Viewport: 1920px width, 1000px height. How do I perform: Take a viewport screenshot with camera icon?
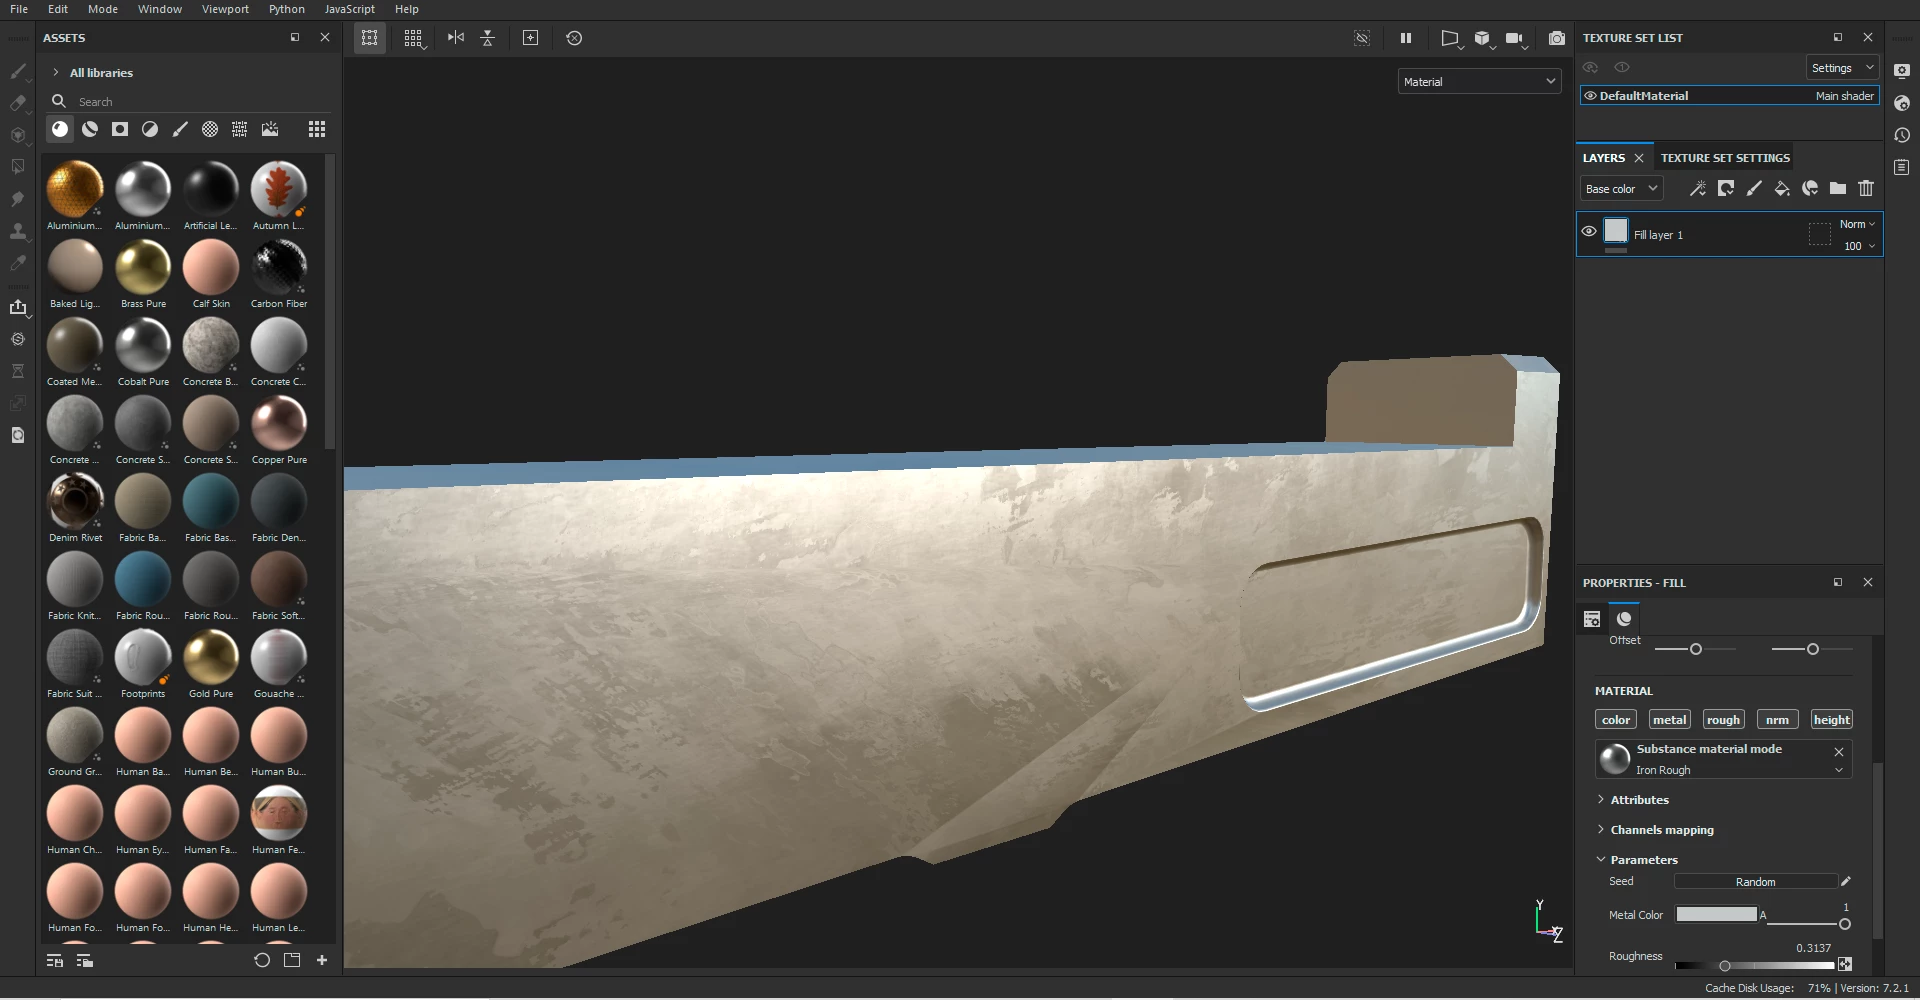(1557, 38)
